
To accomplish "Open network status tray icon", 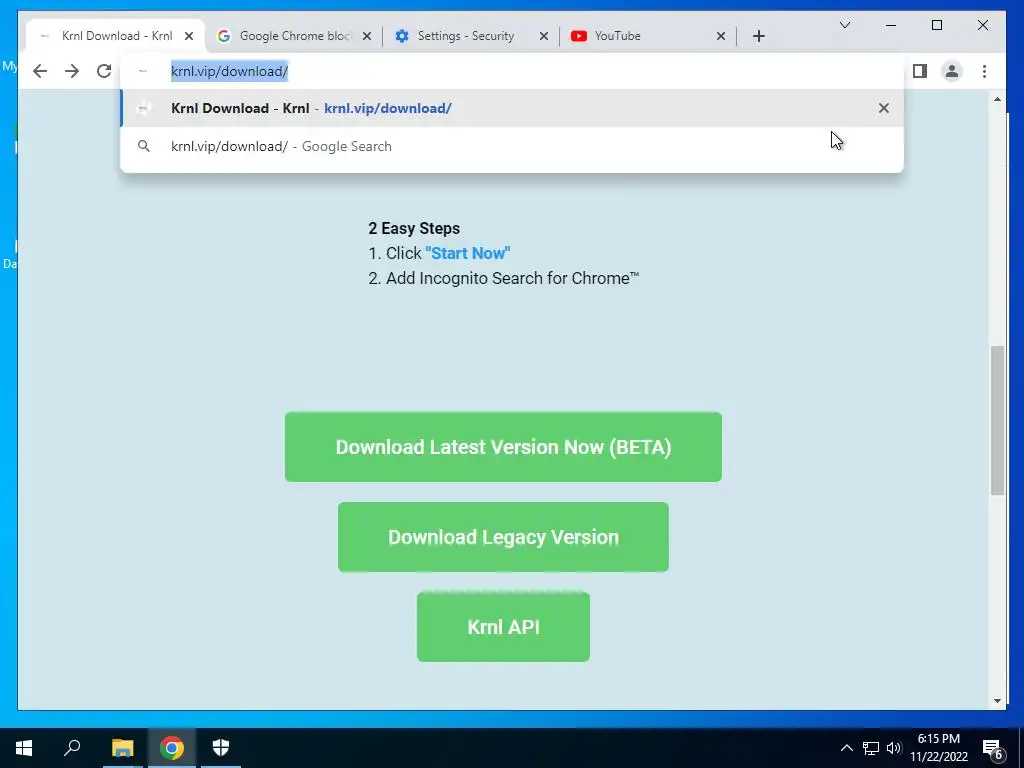I will (871, 748).
